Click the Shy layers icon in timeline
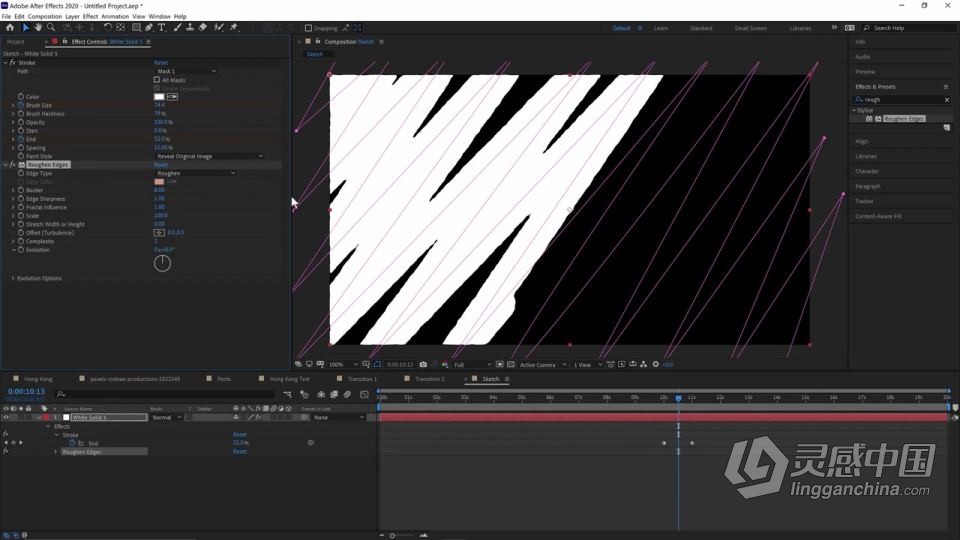Screen dimensions: 960x540 point(321,394)
